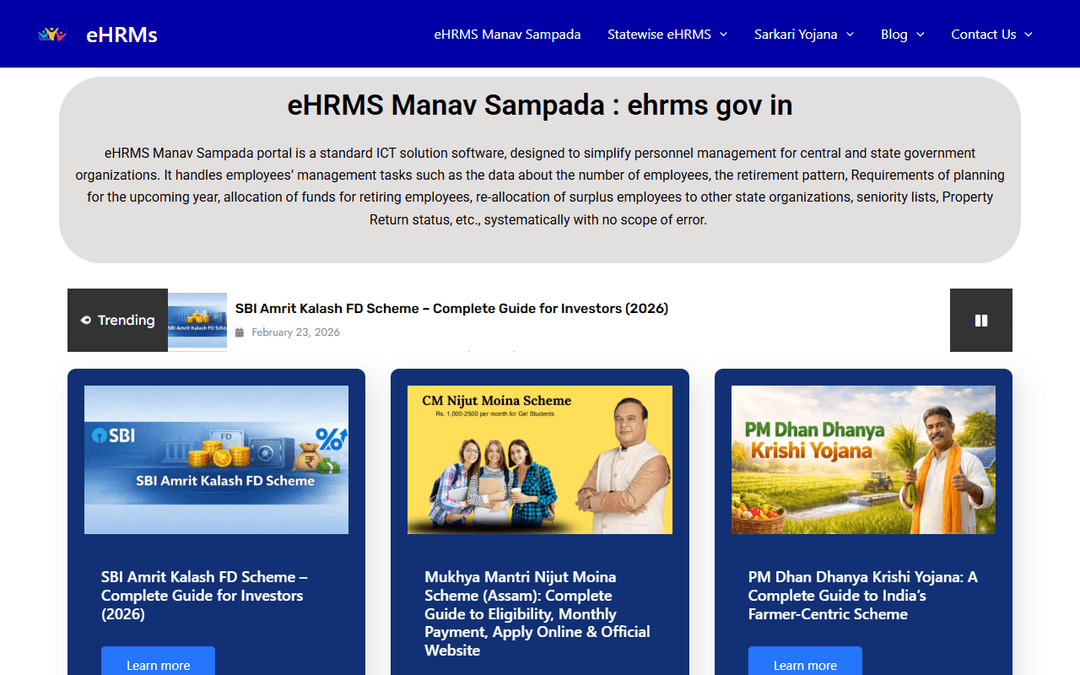Click the eHRMS portal description paragraph
The width and height of the screenshot is (1080, 675).
click(x=540, y=186)
